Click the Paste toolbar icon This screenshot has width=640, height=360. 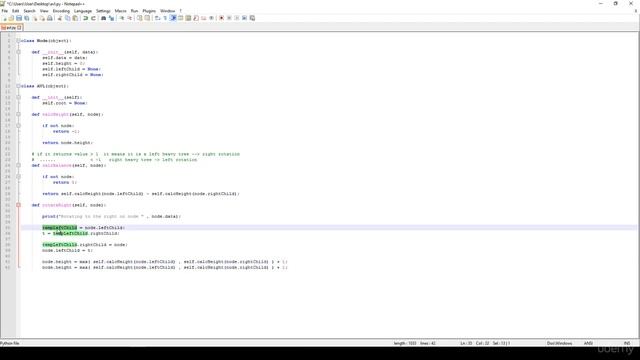pos(75,18)
